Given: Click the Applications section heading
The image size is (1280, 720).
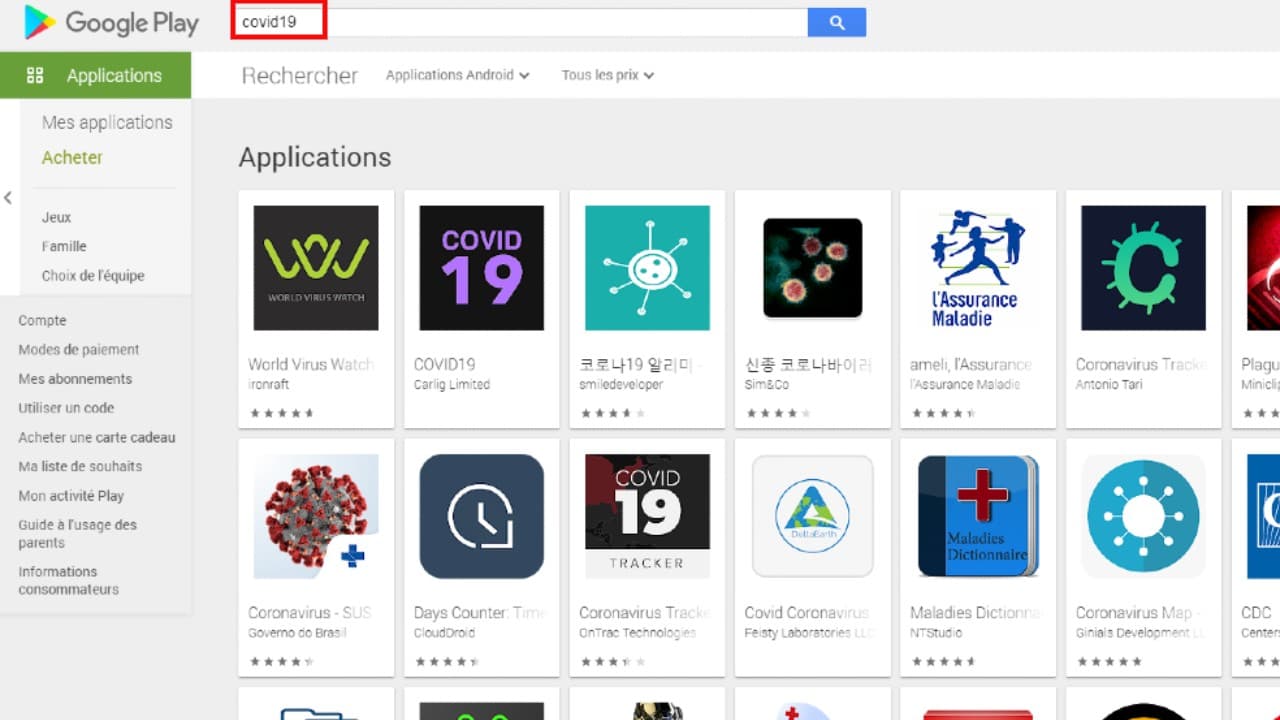Looking at the screenshot, I should click(x=315, y=157).
